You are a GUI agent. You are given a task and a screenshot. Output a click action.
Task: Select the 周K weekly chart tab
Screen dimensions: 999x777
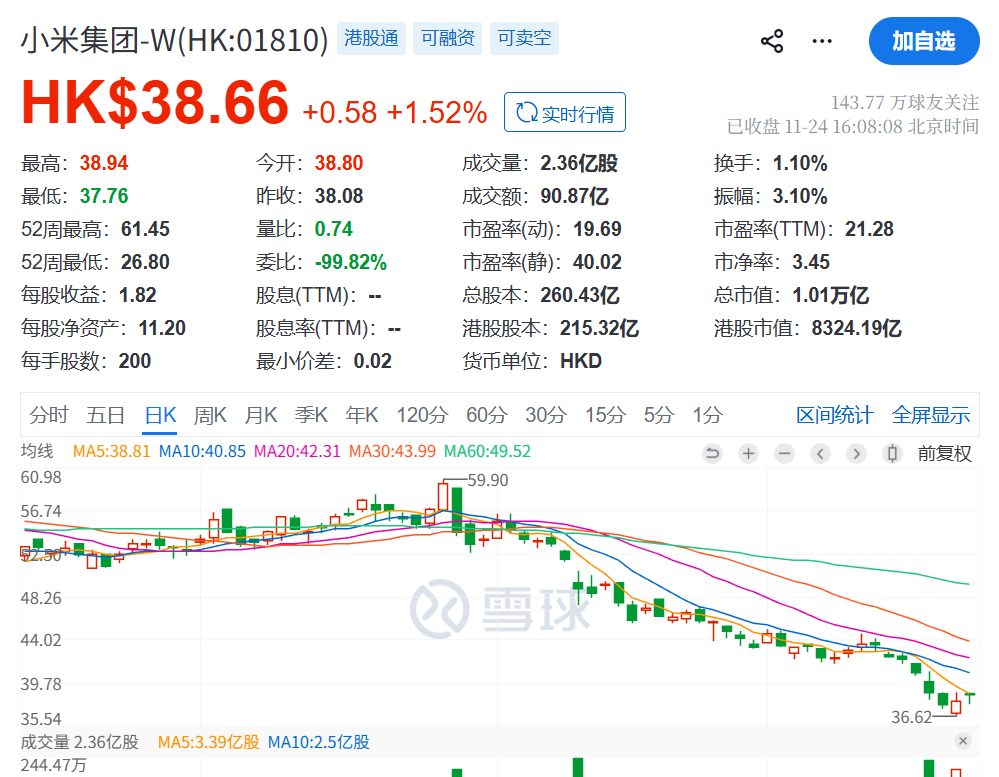tap(210, 415)
